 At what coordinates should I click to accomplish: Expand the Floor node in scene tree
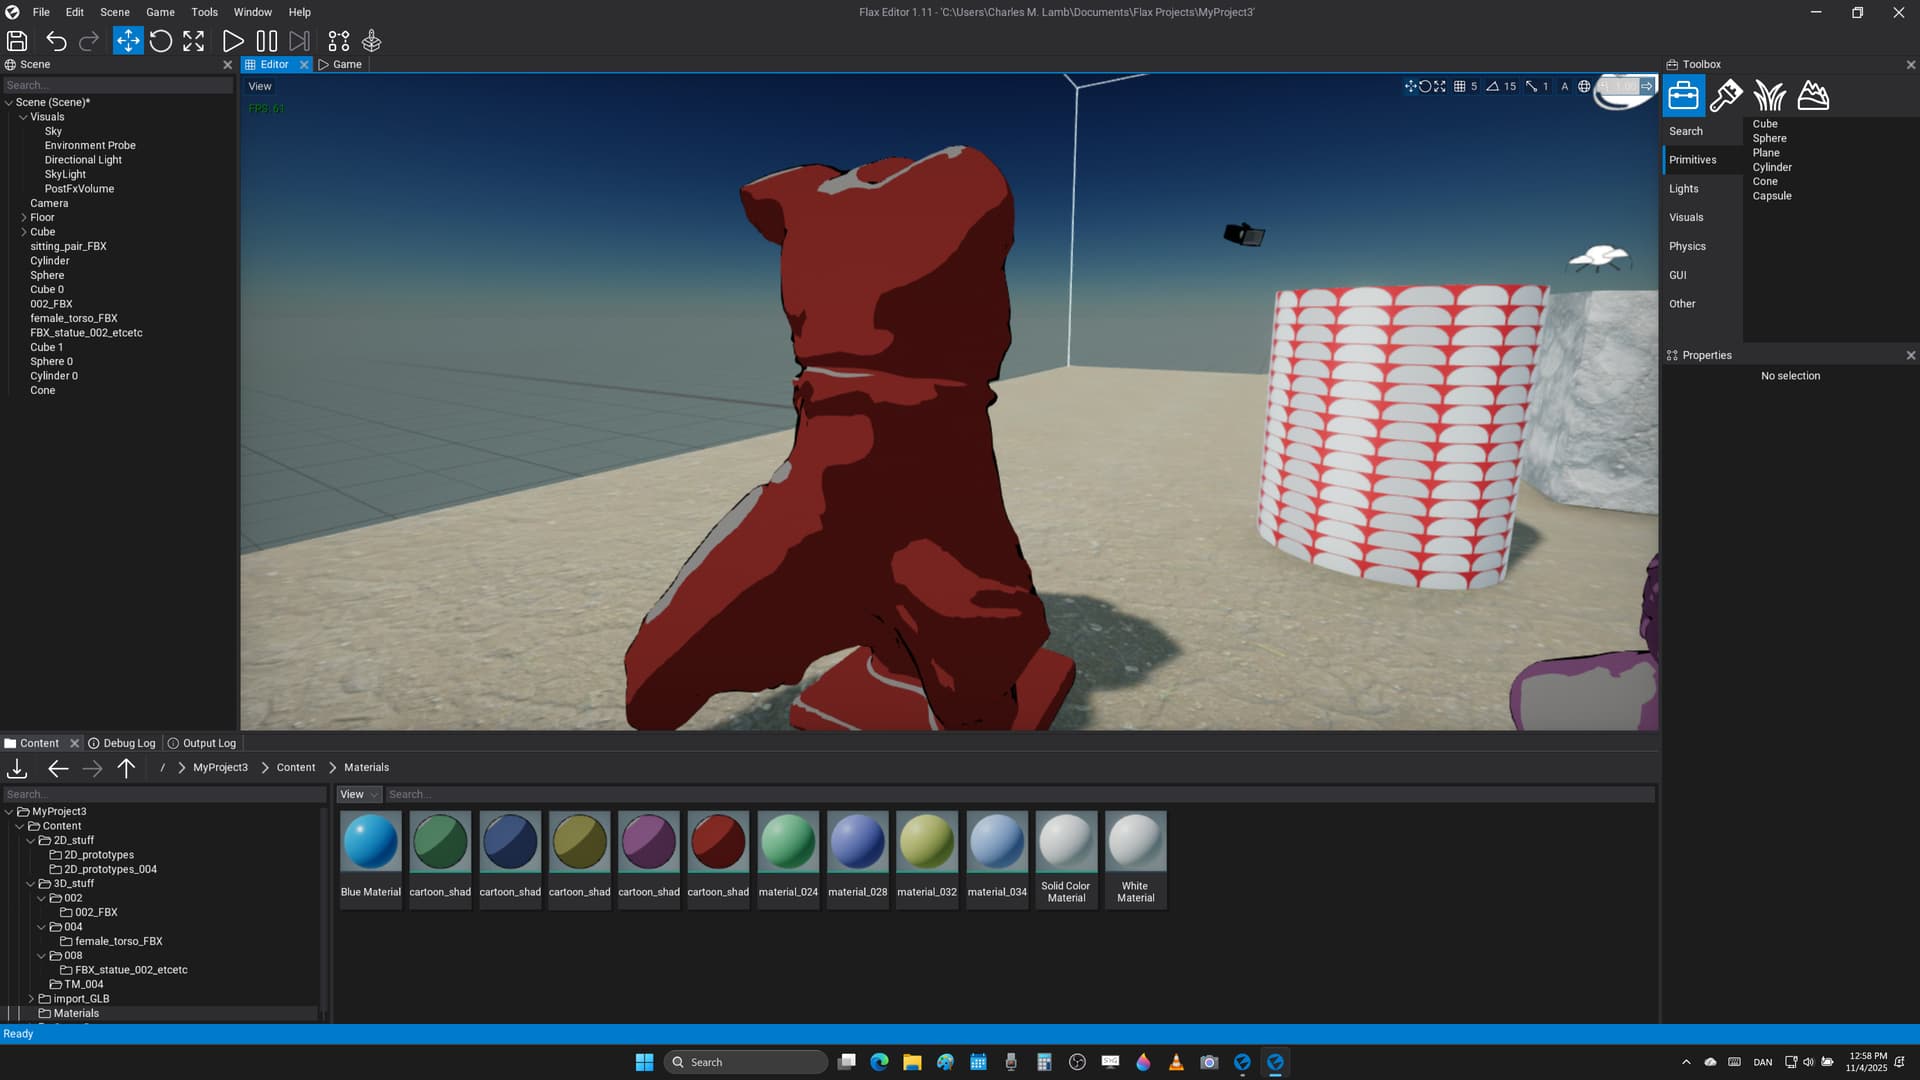[x=24, y=217]
